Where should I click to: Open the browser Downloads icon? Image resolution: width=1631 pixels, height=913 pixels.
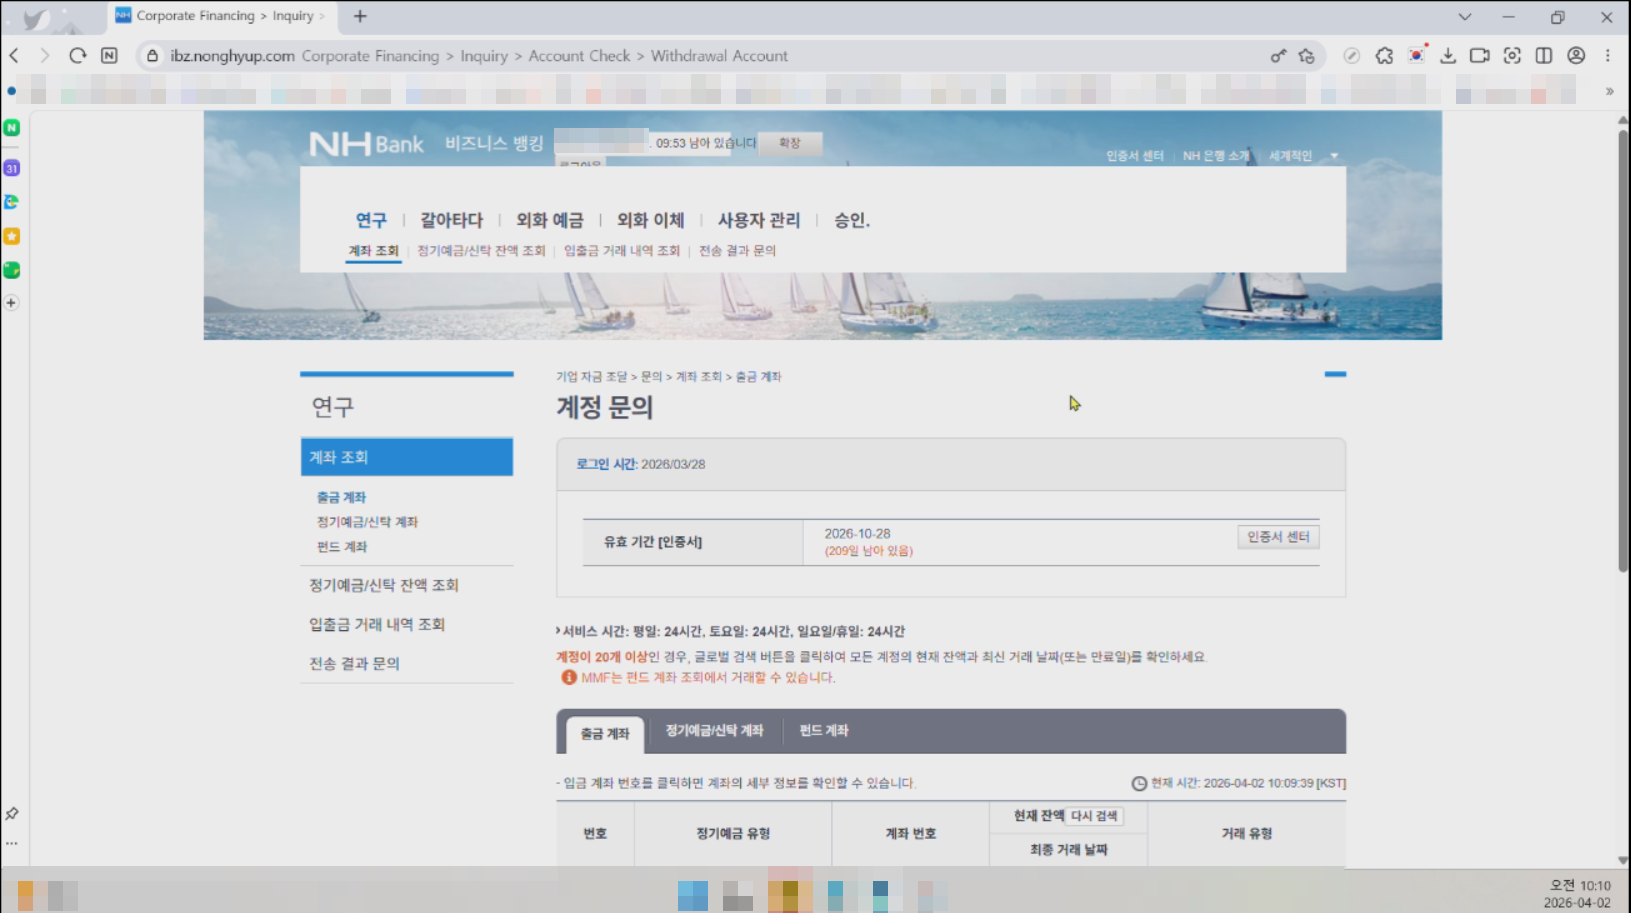pos(1448,56)
